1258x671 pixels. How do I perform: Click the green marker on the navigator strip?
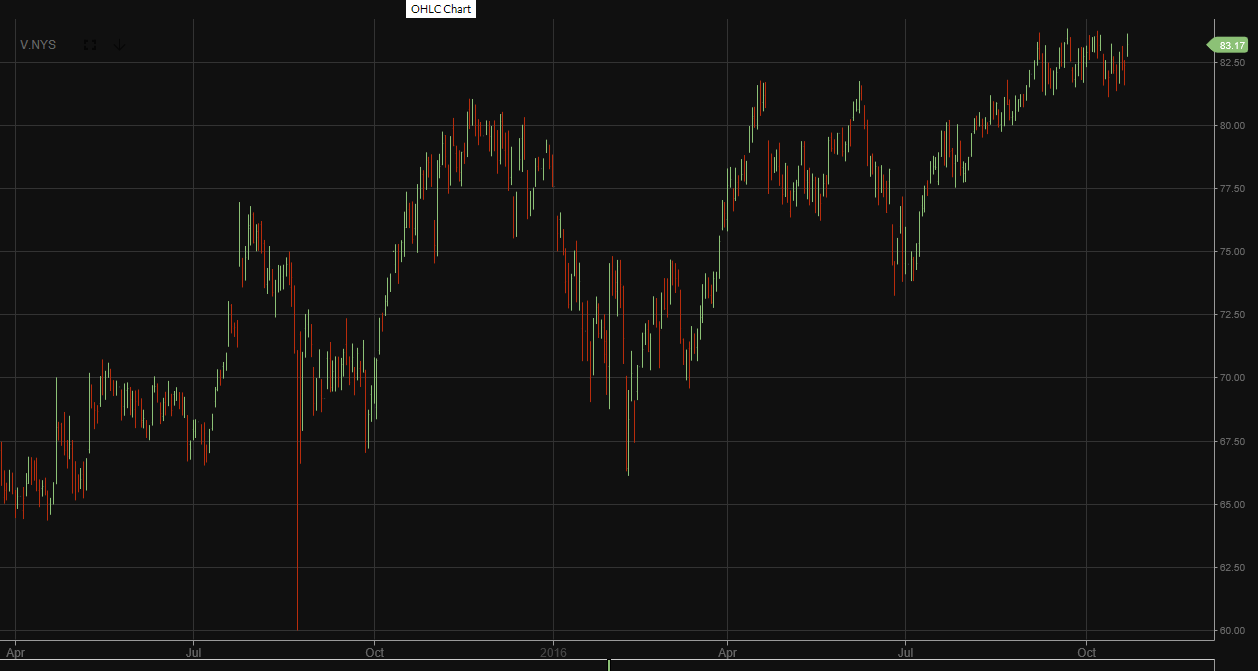click(x=609, y=665)
